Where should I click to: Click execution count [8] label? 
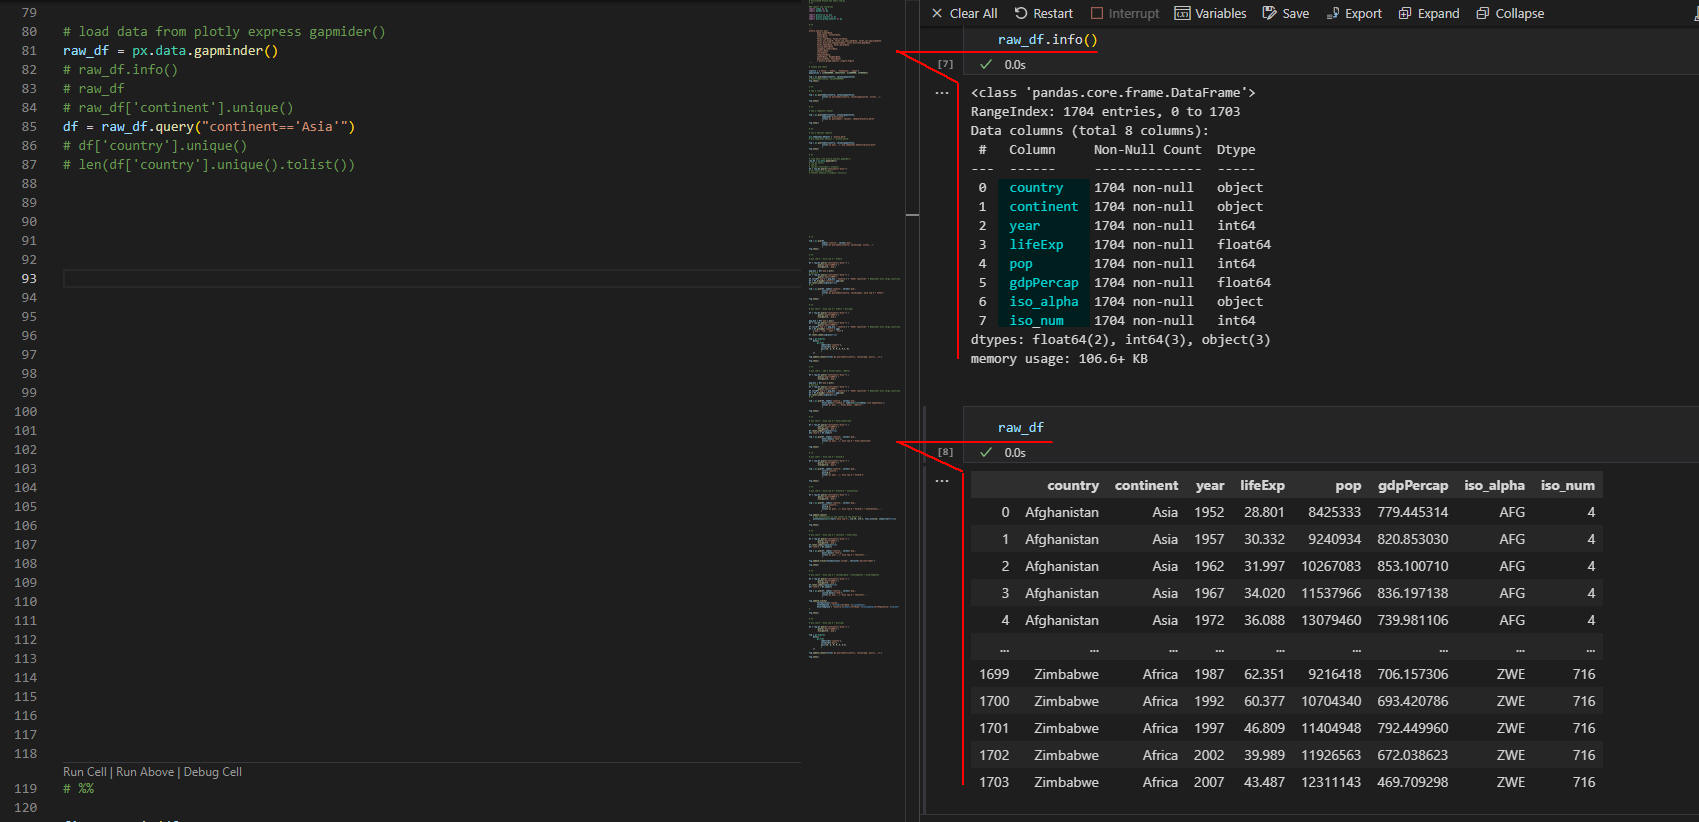point(945,452)
